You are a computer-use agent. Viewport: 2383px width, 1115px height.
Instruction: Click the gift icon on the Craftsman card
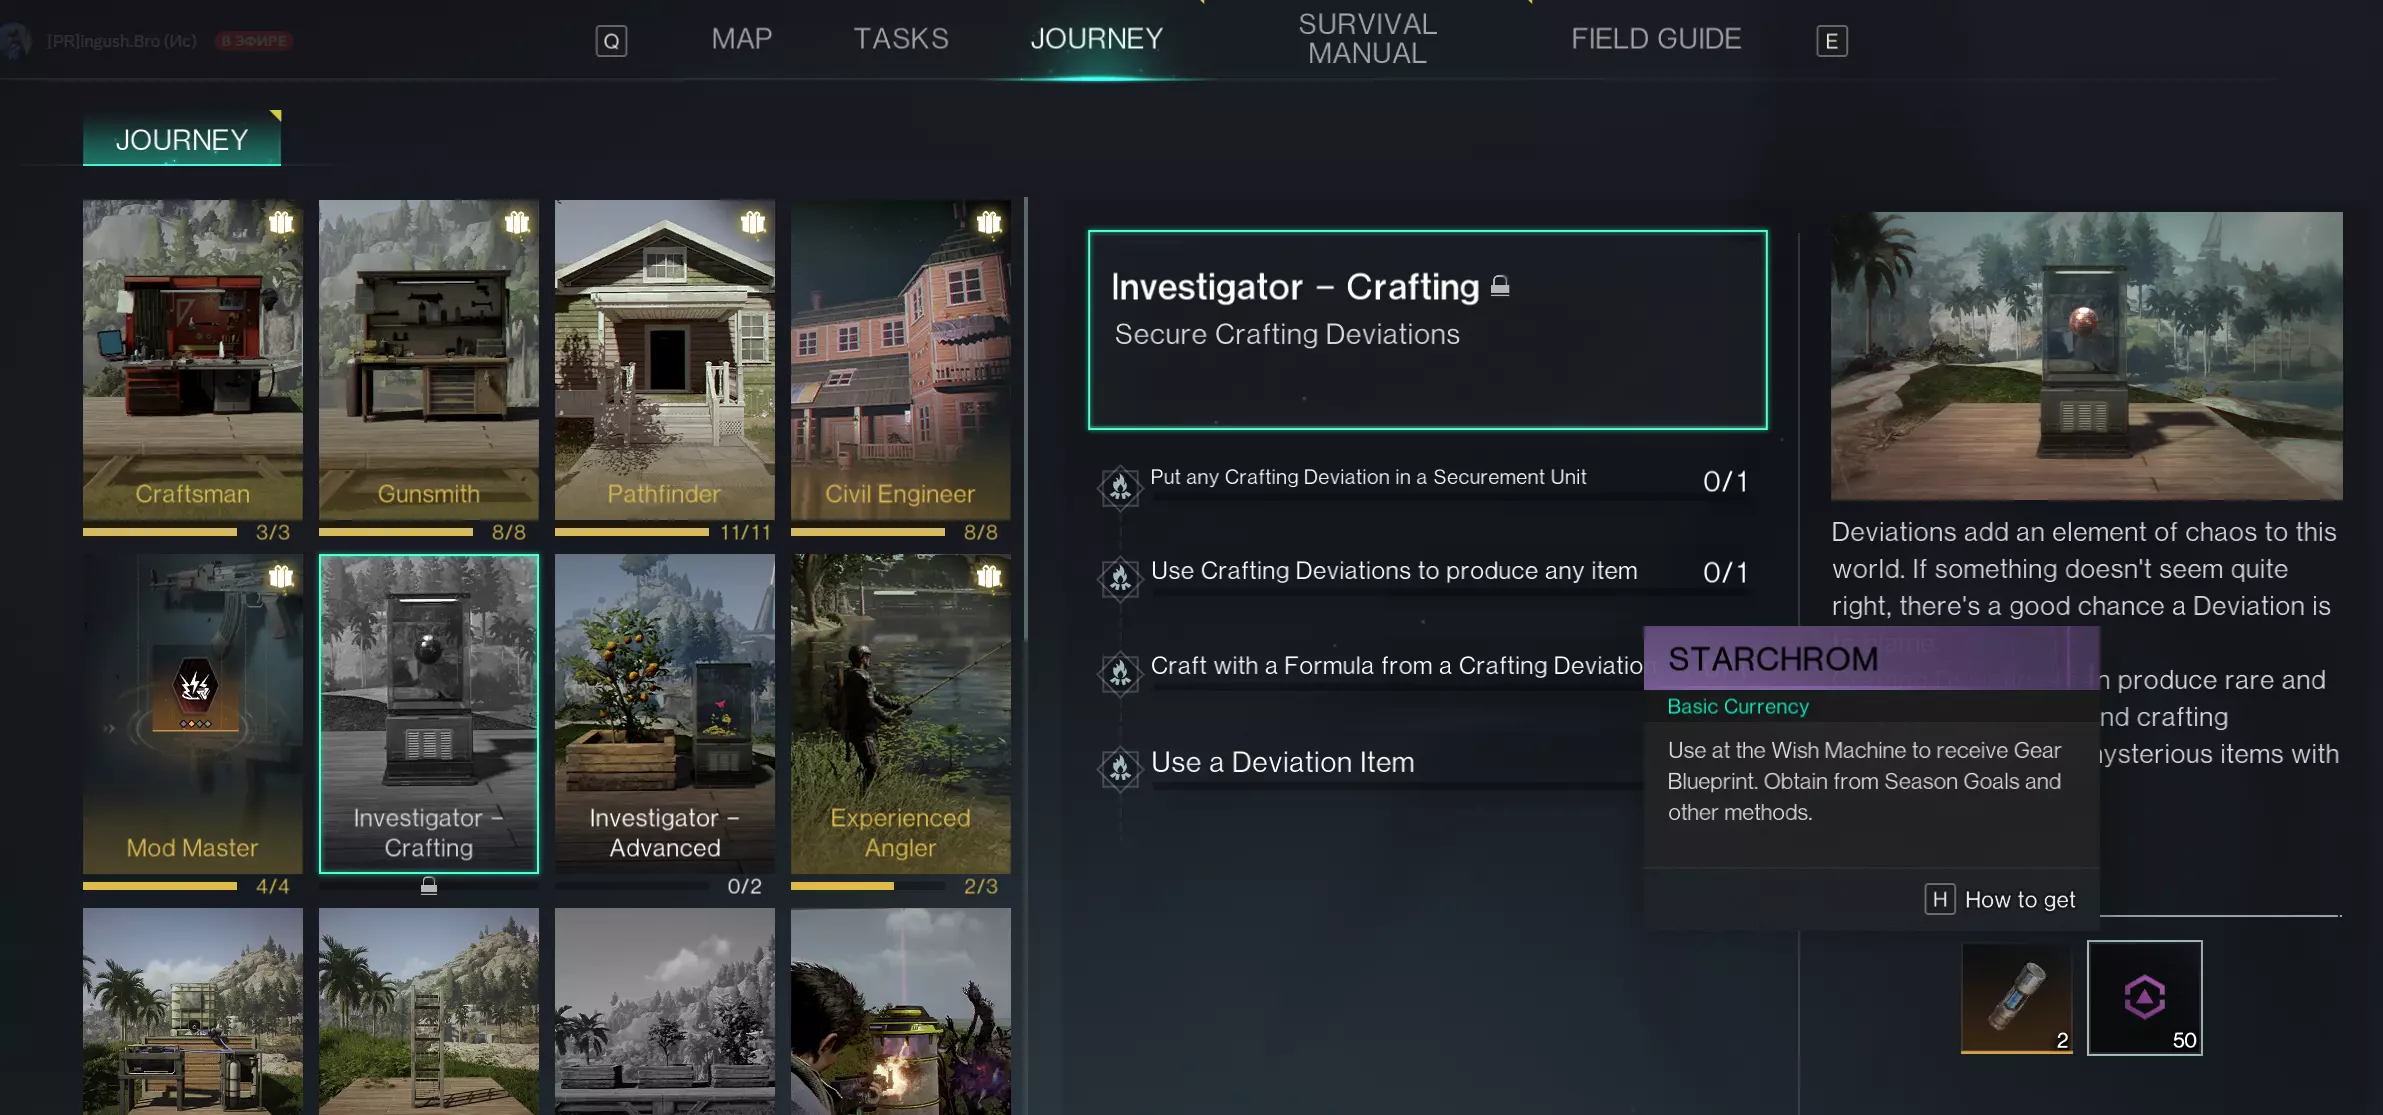(281, 222)
